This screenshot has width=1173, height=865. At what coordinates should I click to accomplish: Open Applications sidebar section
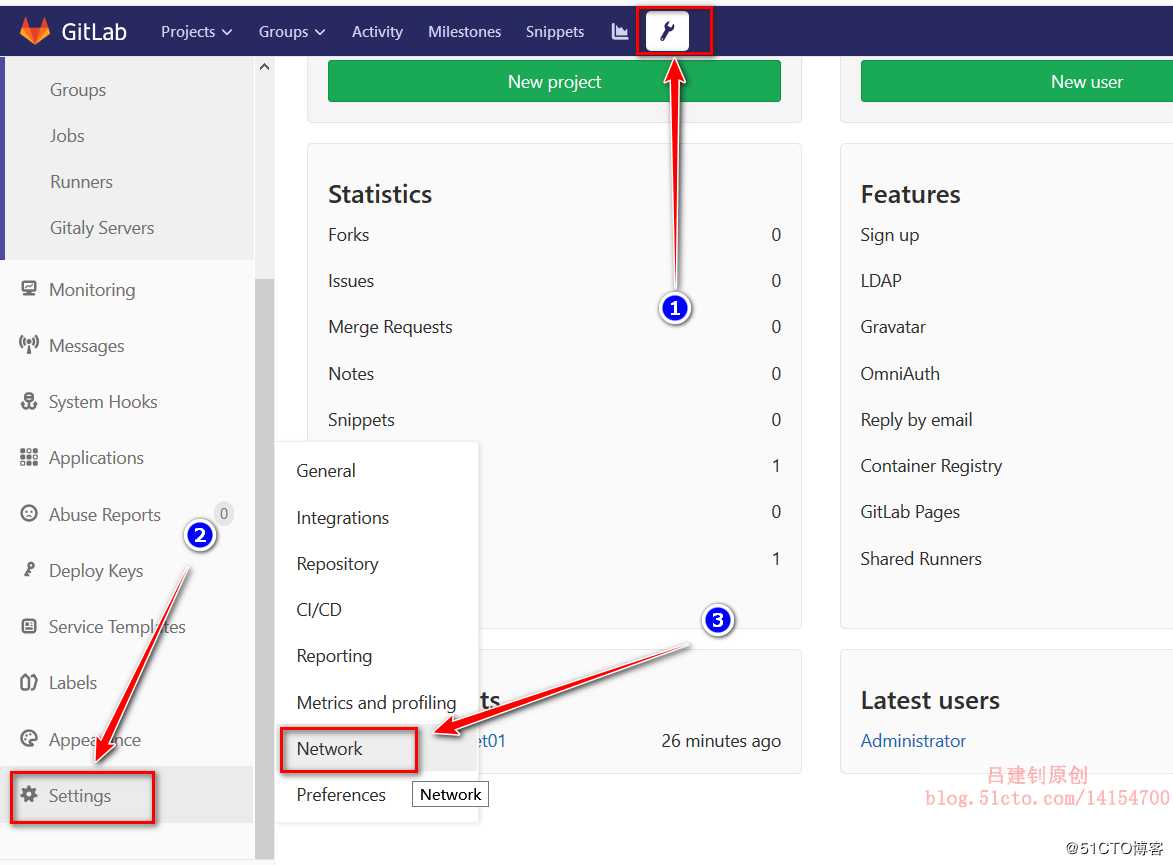click(97, 458)
